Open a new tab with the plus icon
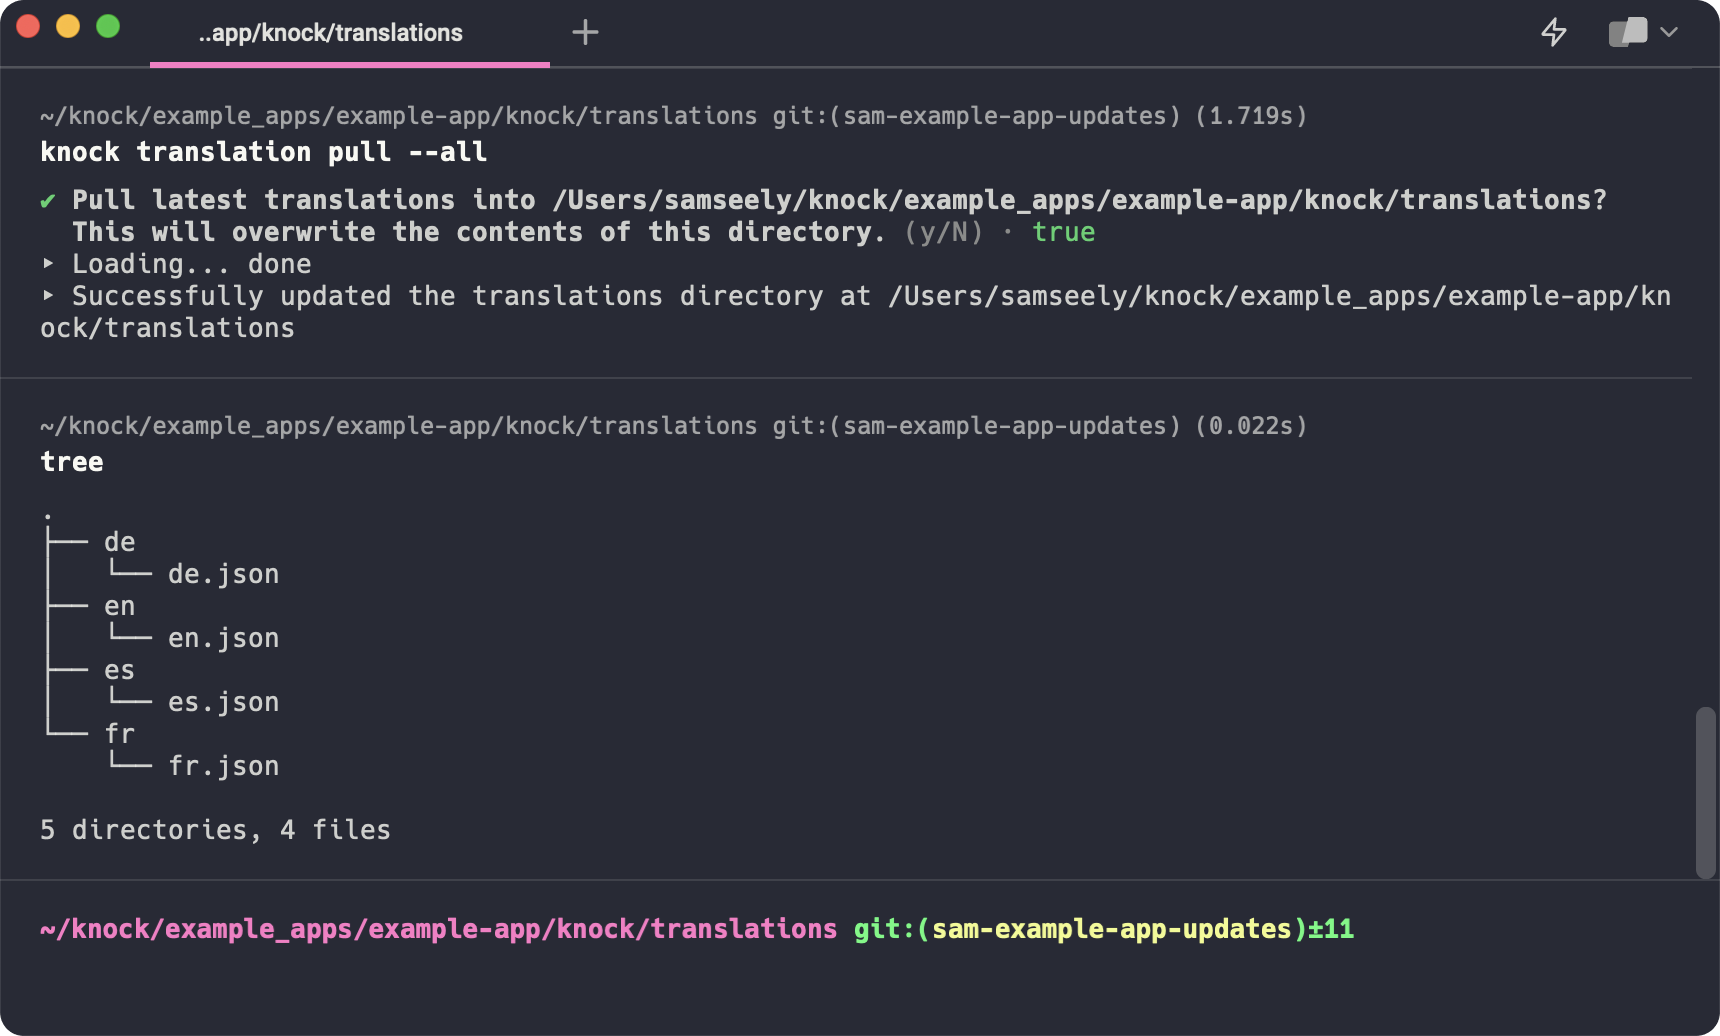 coord(585,32)
